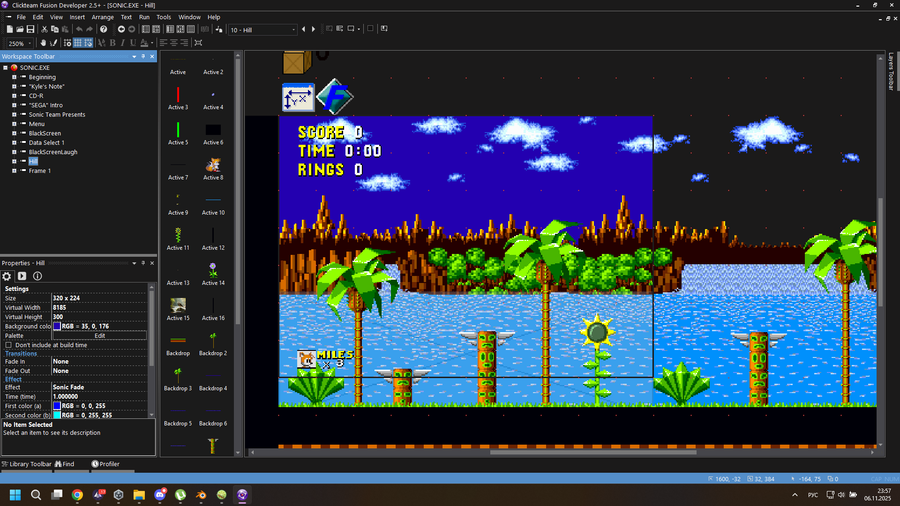The width and height of the screenshot is (900, 506).
Task: Click the Align text left icon
Action: 163,43
